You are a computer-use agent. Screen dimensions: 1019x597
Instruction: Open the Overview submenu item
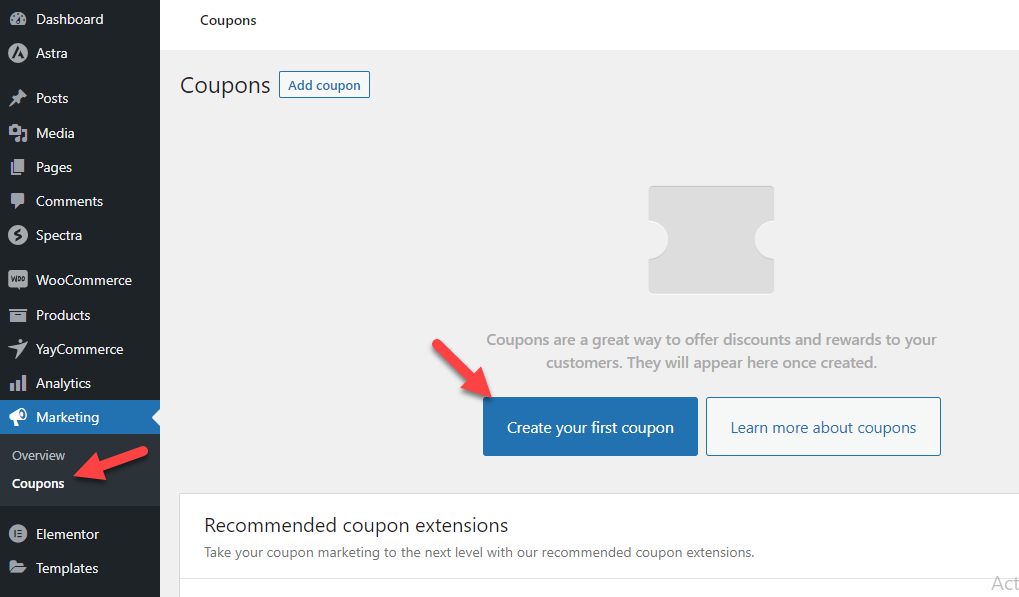38,455
